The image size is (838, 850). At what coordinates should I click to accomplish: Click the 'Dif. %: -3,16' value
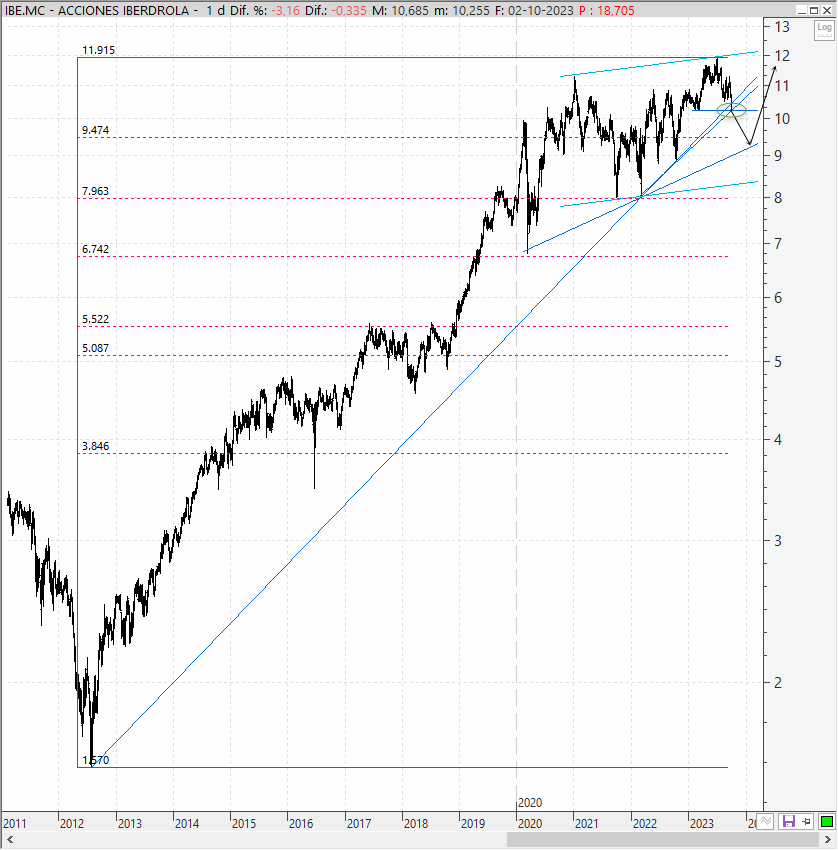[265, 10]
